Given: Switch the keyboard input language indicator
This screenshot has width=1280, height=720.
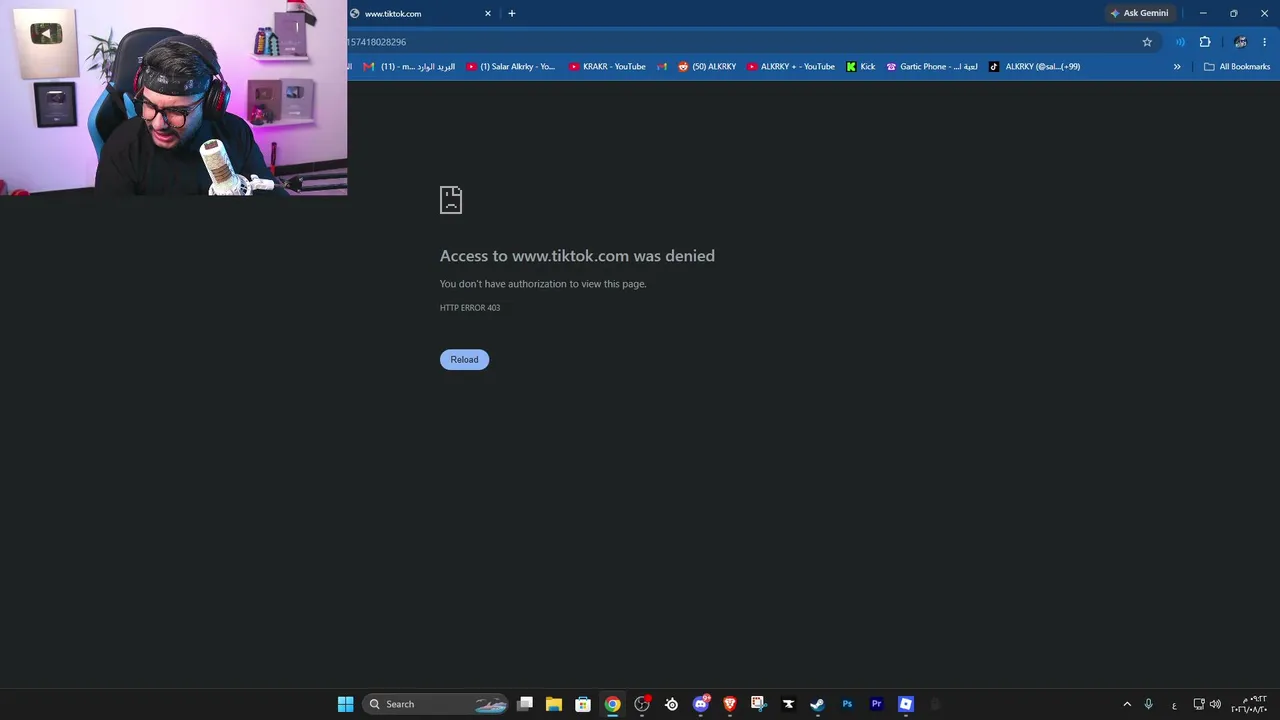Looking at the screenshot, I should point(1174,705).
